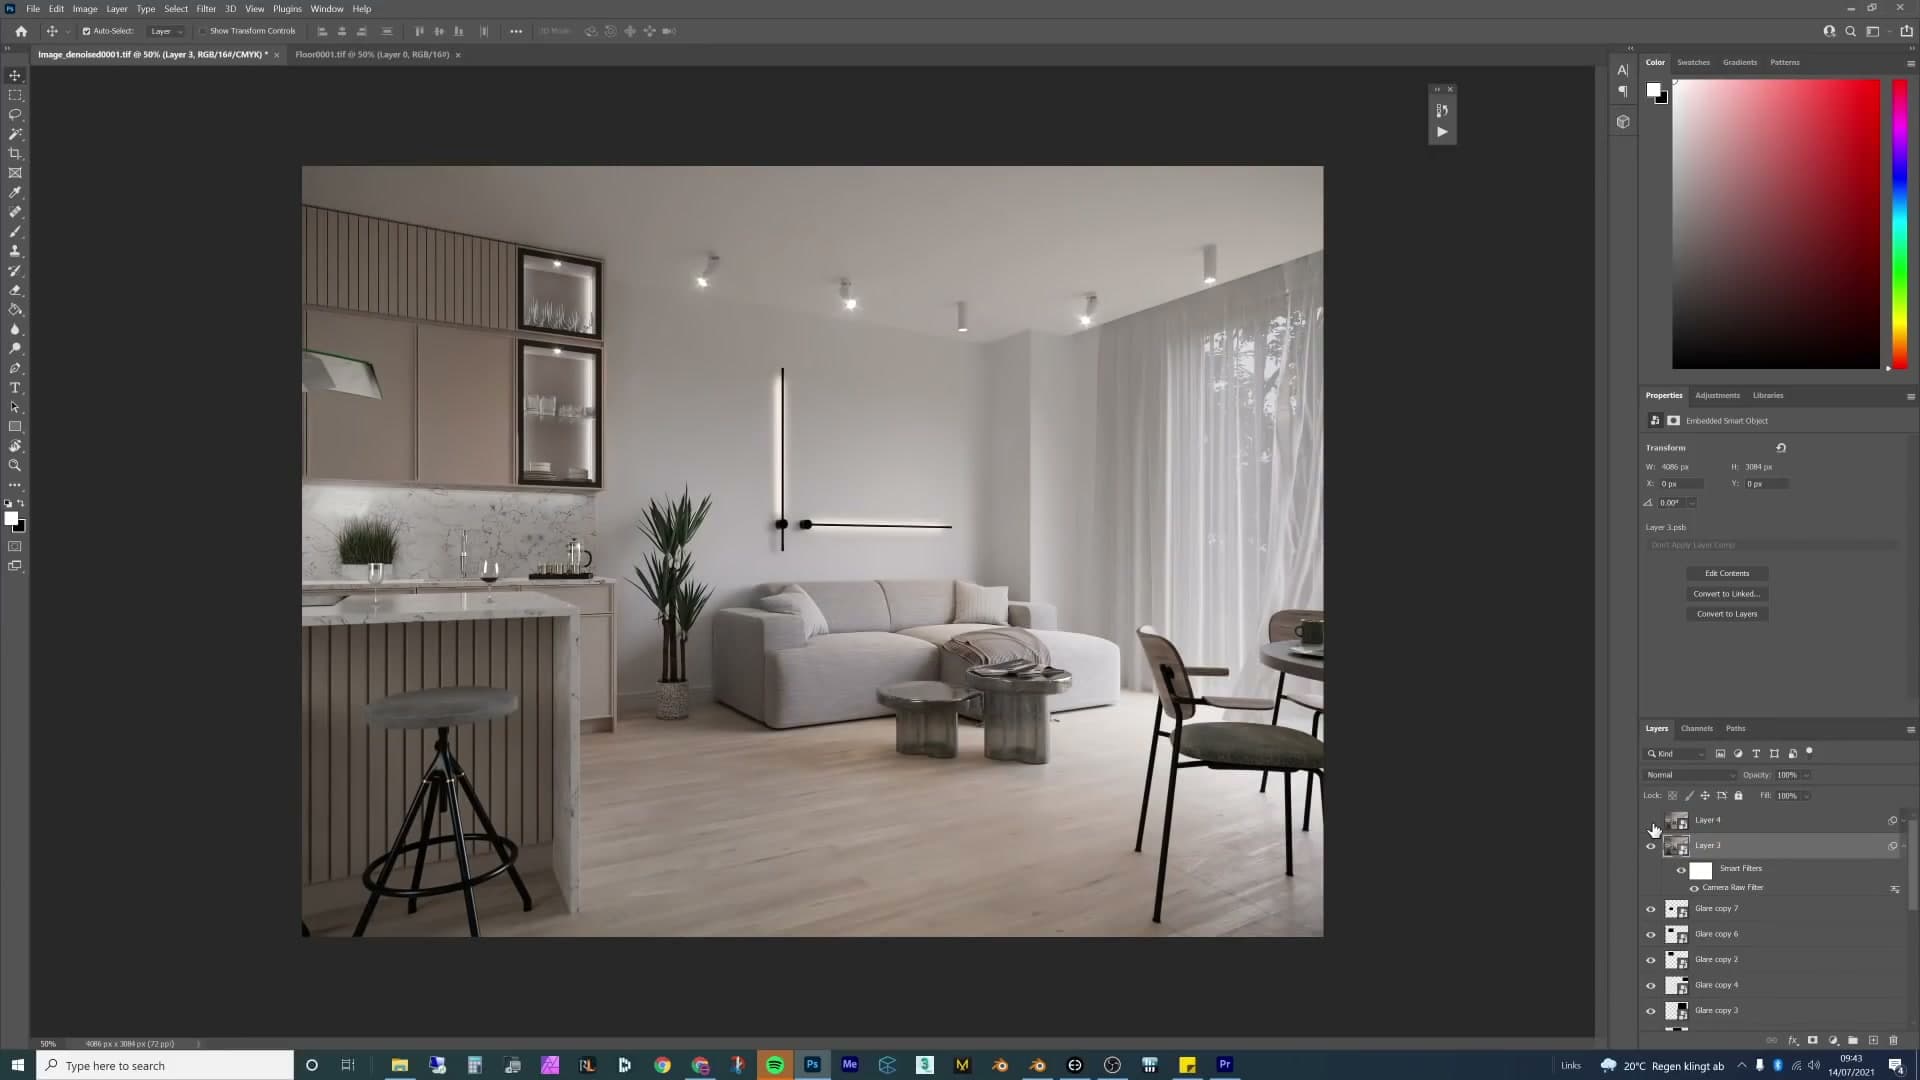This screenshot has width=1920, height=1080.
Task: Select the Healing Brush tool
Action: point(15,212)
